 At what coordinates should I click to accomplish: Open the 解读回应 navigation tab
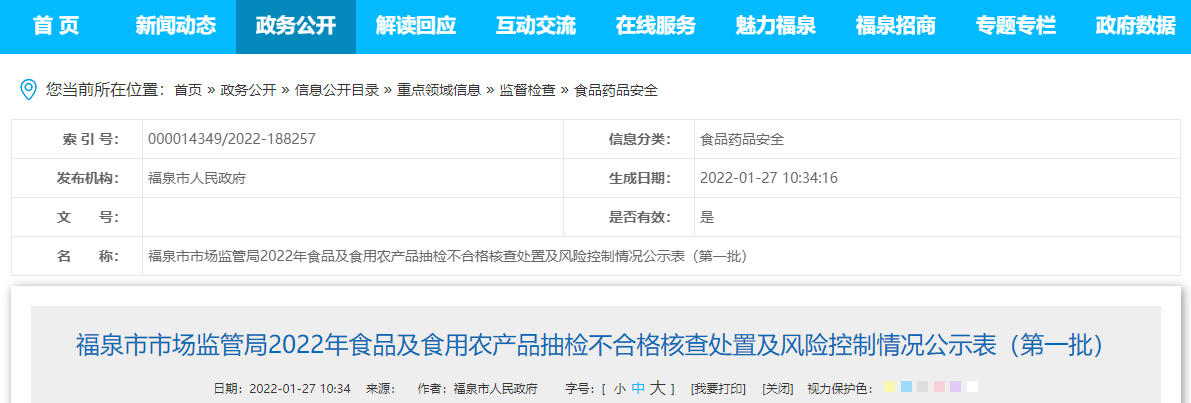(415, 27)
